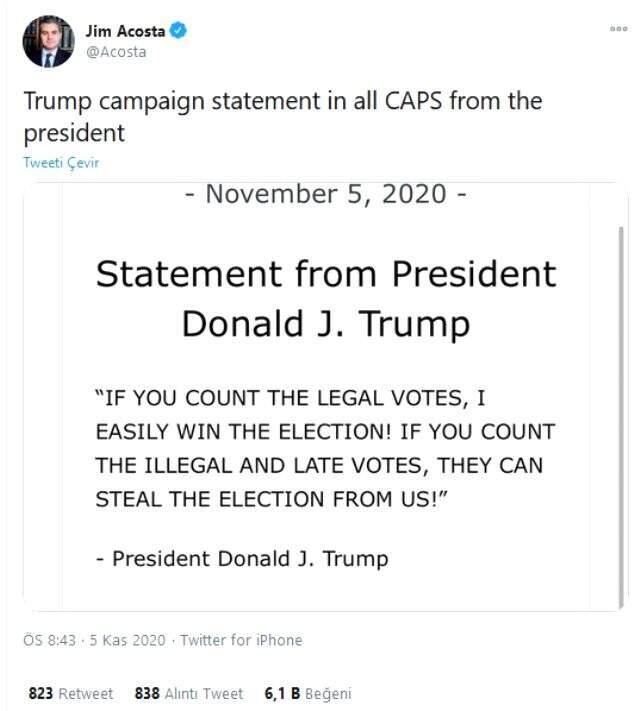View the 823 Retweet list
640x711 pixels.
point(69,693)
